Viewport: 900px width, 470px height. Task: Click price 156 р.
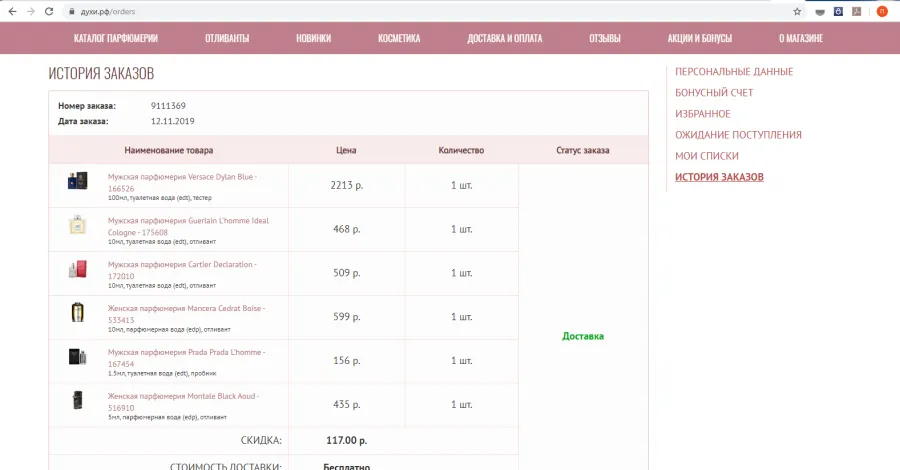pyautogui.click(x=347, y=360)
